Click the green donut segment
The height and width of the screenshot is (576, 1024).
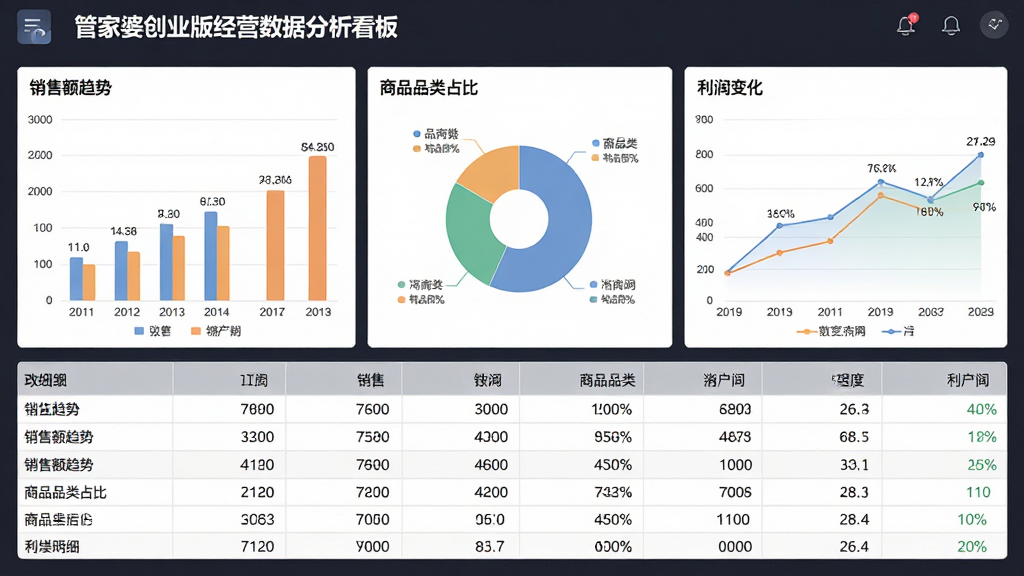(x=472, y=235)
